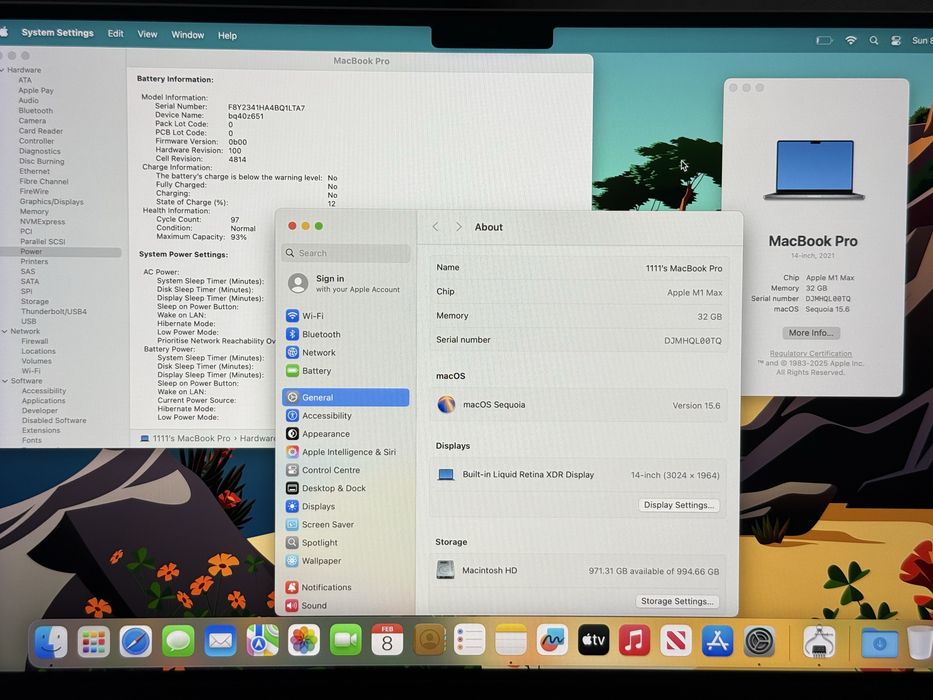933x700 pixels.
Task: Open Regulatory Certification link
Action: (x=810, y=354)
